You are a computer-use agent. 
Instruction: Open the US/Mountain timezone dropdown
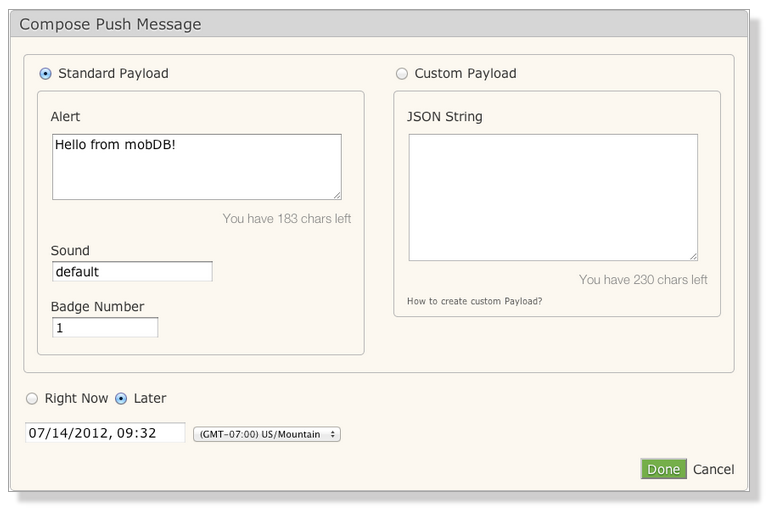click(267, 434)
